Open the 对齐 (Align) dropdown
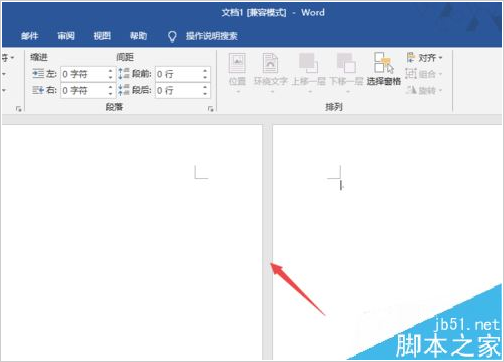504x362 pixels. point(424,58)
